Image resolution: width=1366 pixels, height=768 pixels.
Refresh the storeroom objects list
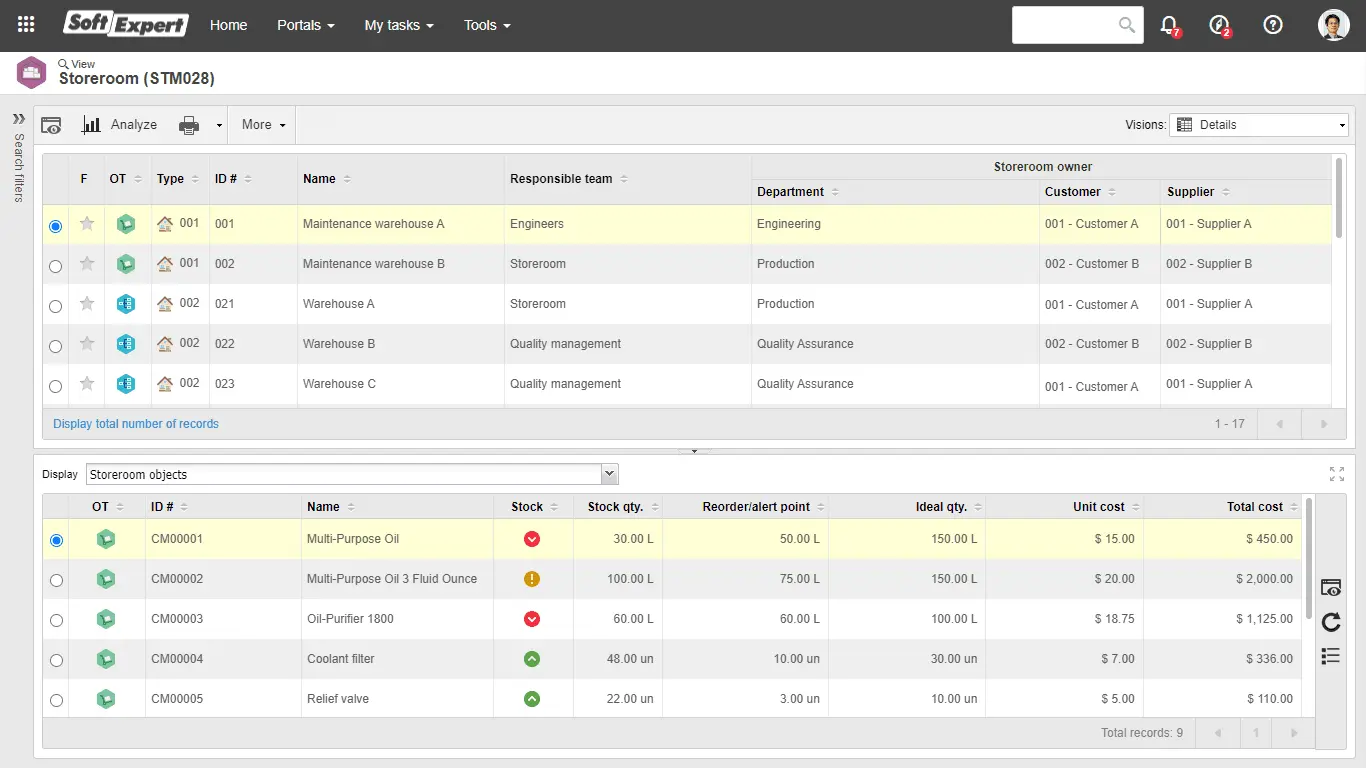1330,622
